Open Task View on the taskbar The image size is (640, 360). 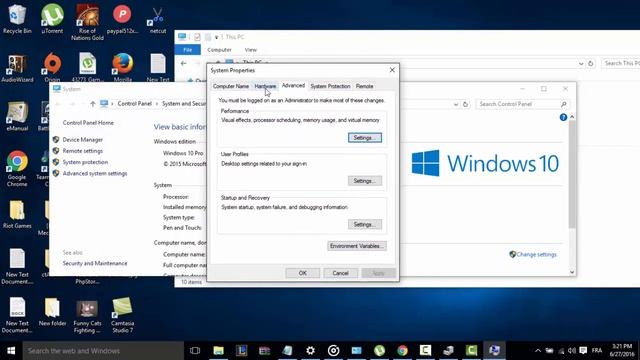coord(195,351)
